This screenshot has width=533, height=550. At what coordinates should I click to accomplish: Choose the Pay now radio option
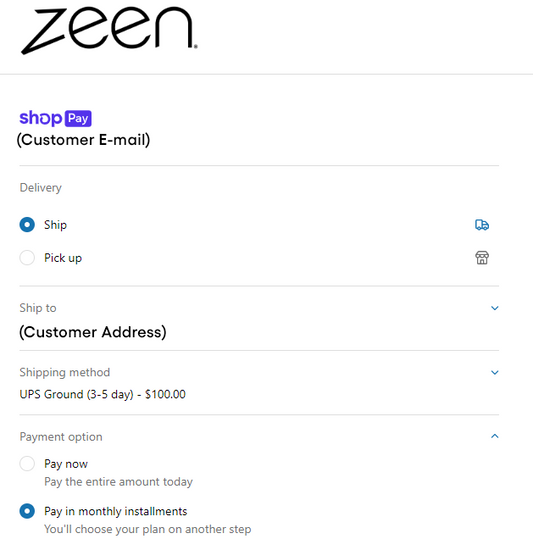pos(27,464)
